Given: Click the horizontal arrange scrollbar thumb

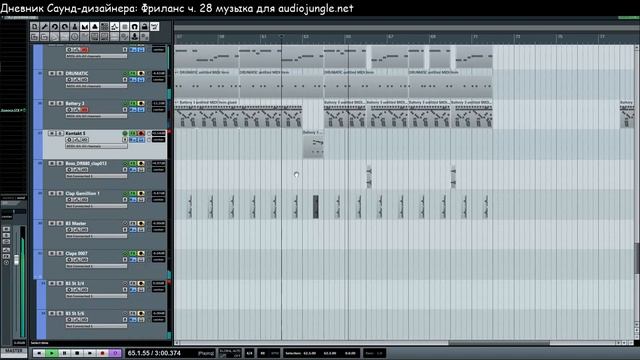Looking at the screenshot, I should (x=499, y=343).
